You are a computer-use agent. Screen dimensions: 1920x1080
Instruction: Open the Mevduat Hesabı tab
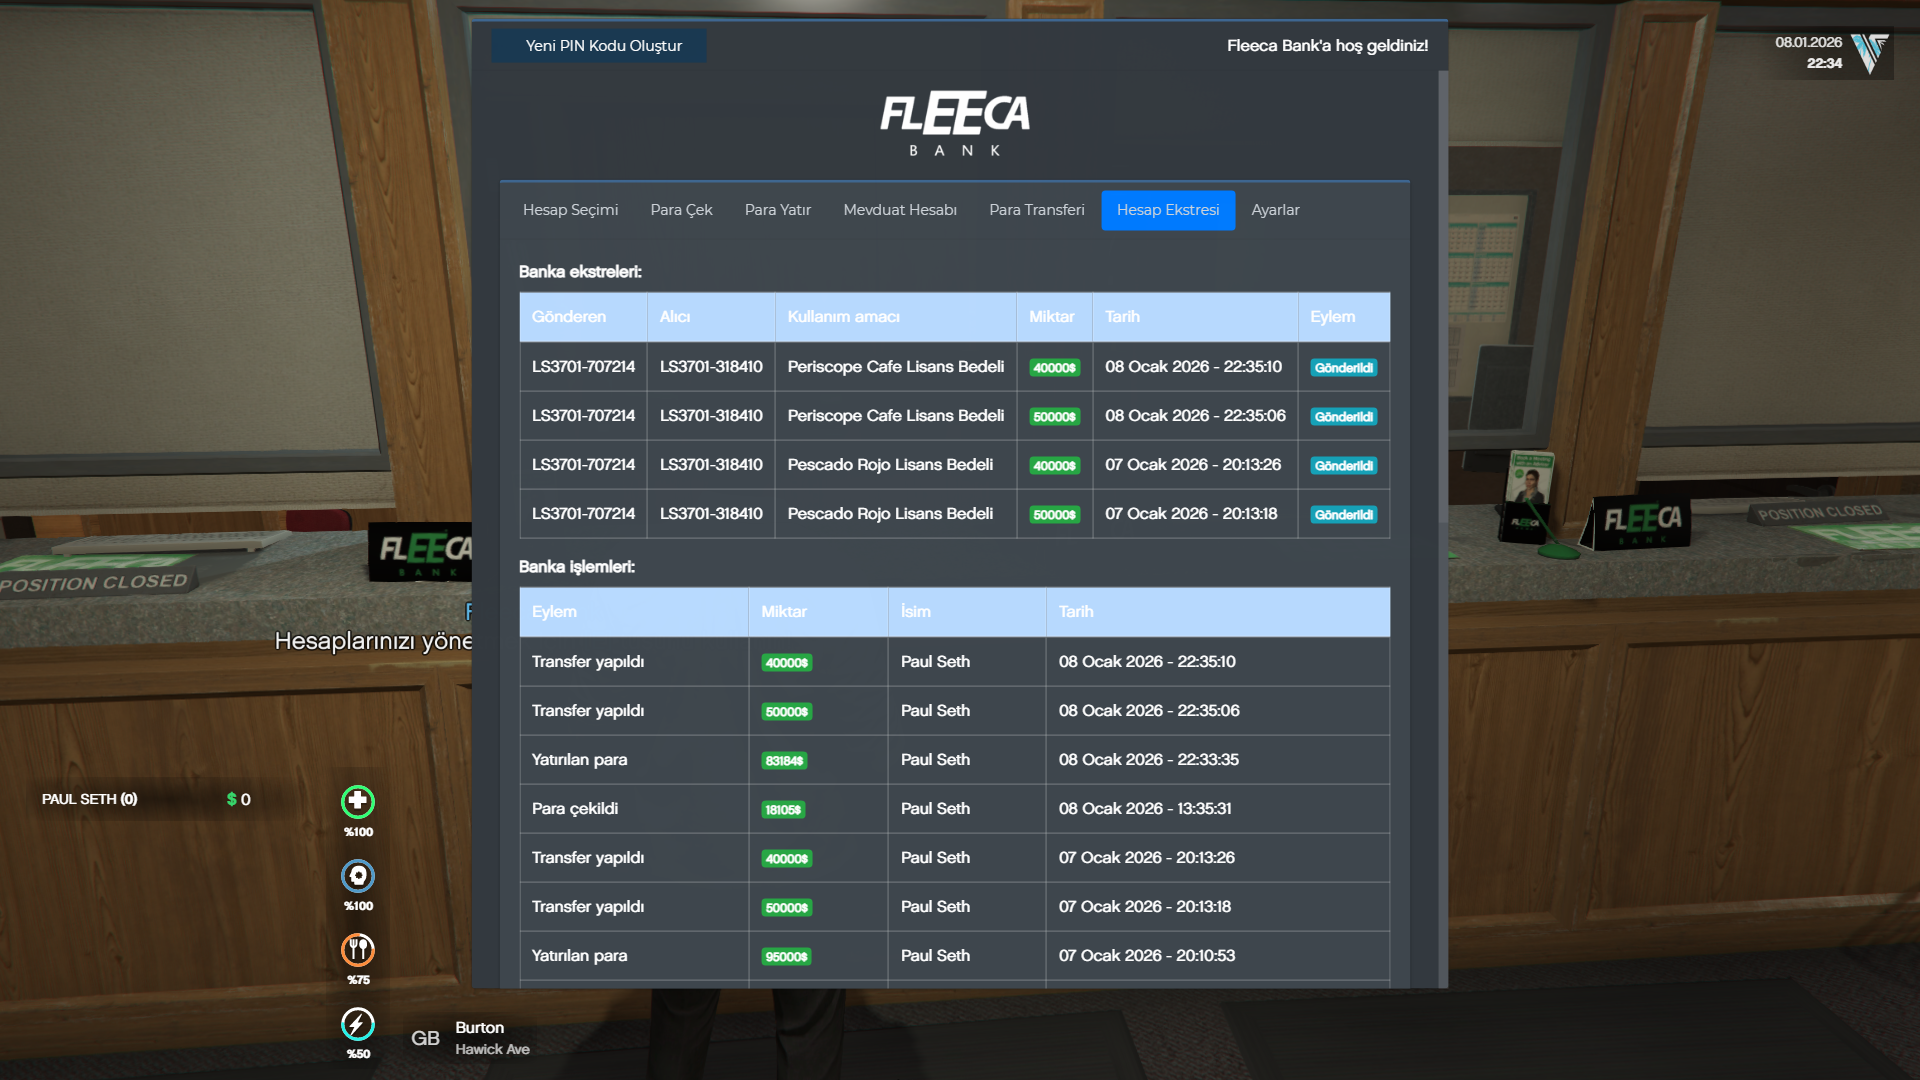pyautogui.click(x=900, y=210)
